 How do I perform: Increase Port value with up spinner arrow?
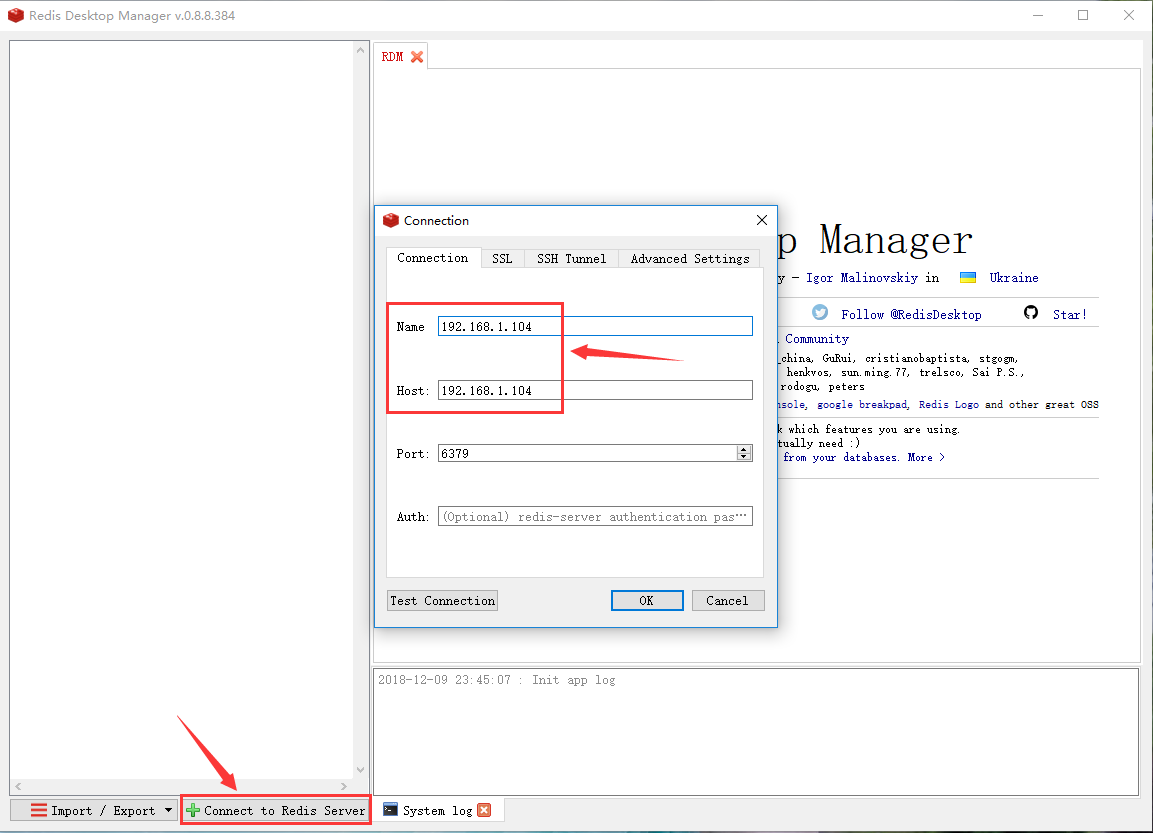tap(744, 449)
